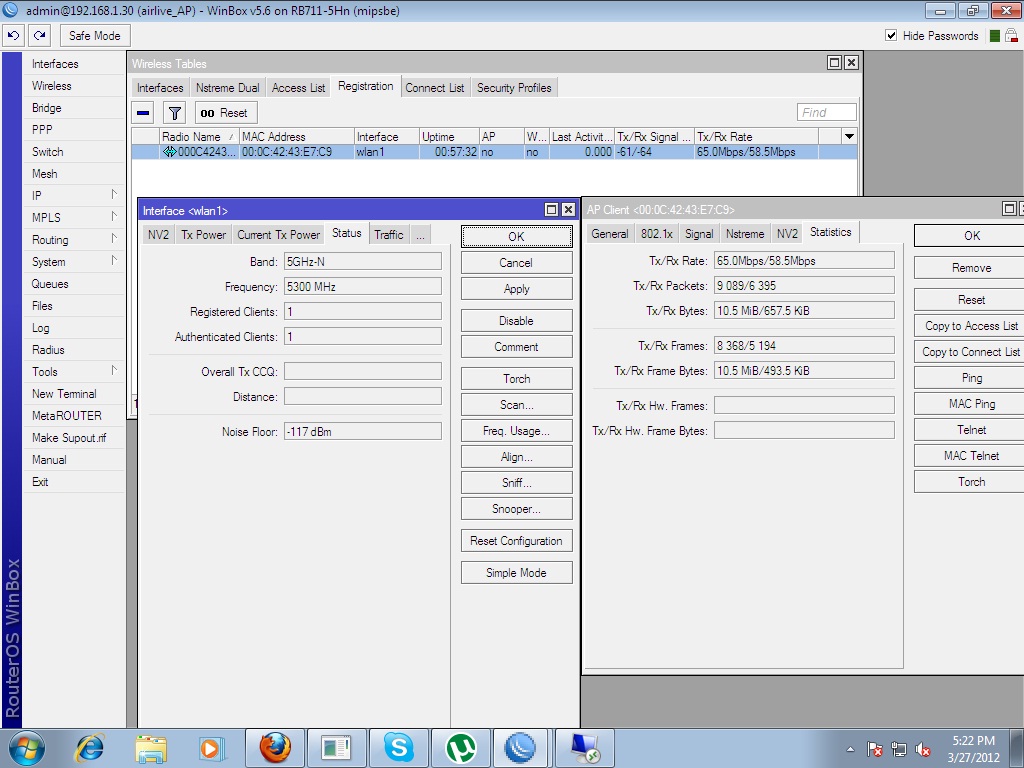The image size is (1024, 768).
Task: Select the Nstreme tab in AP Client window
Action: click(744, 234)
